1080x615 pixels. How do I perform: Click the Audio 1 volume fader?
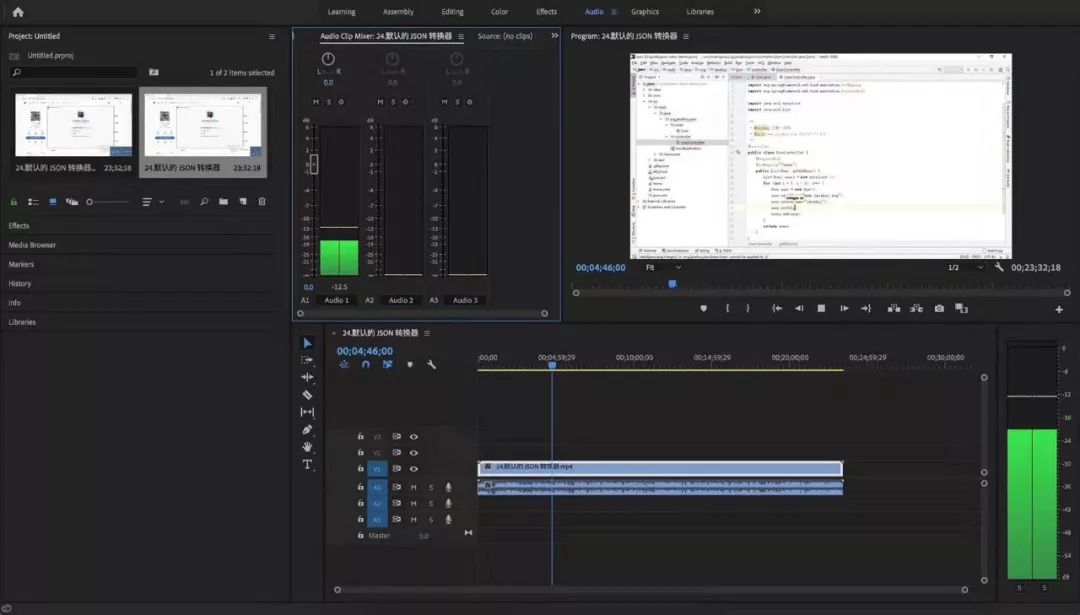point(313,164)
